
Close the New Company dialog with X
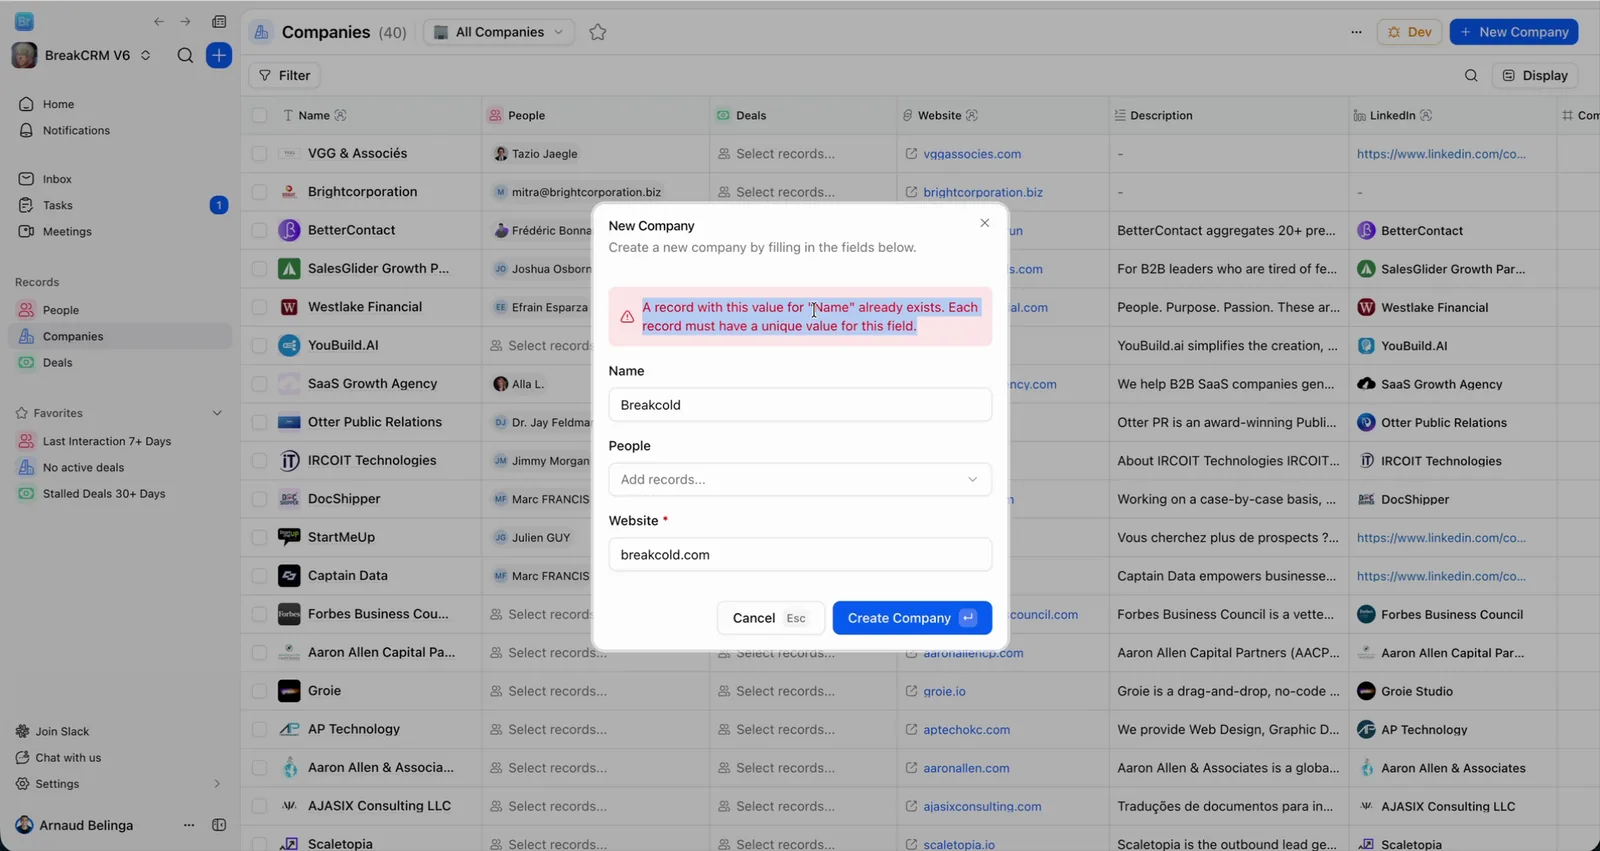(x=985, y=223)
